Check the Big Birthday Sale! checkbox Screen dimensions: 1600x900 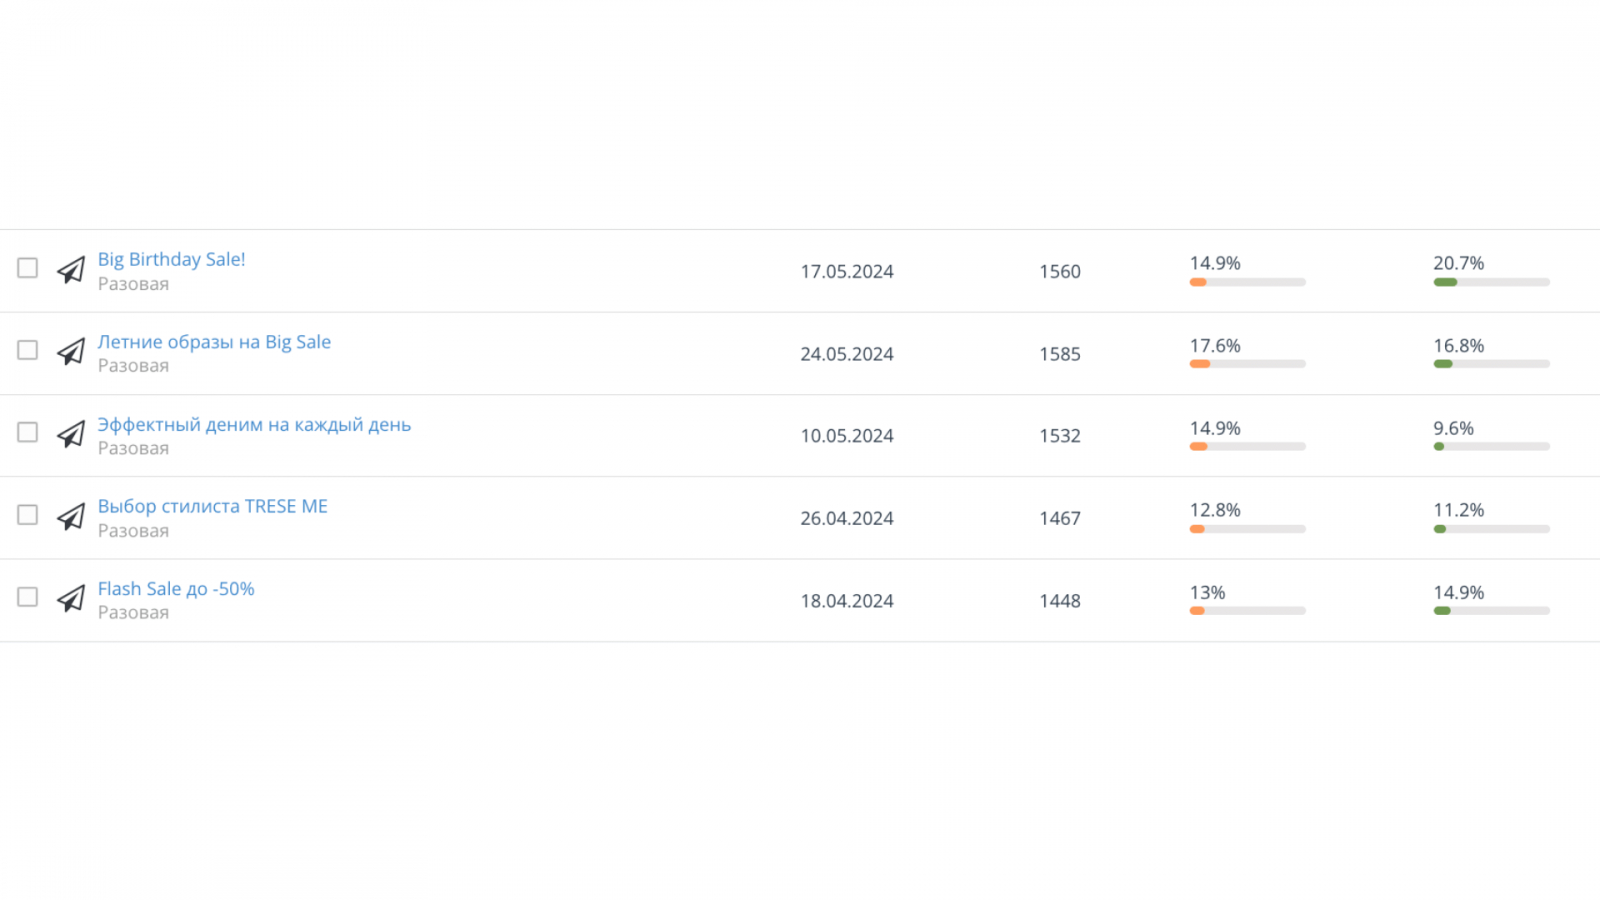(x=28, y=268)
